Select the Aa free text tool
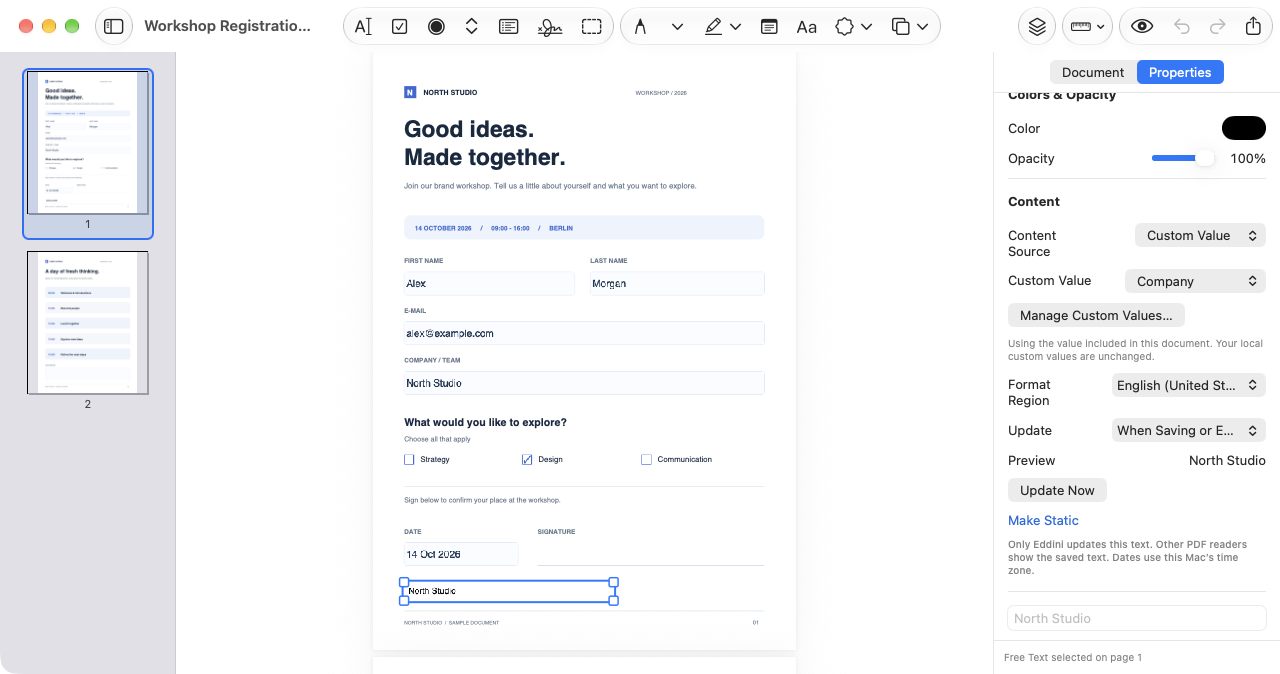This screenshot has height=674, width=1280. coord(806,27)
